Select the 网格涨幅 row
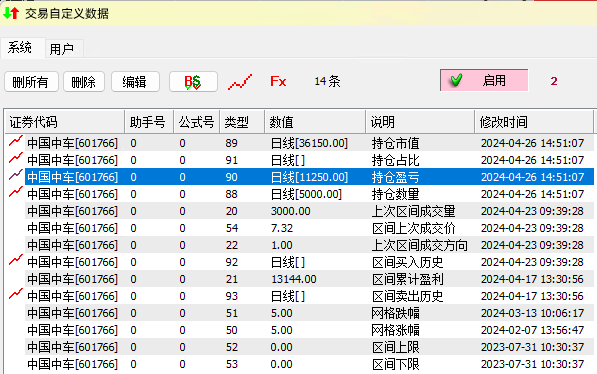The width and height of the screenshot is (597, 374). coord(299,330)
